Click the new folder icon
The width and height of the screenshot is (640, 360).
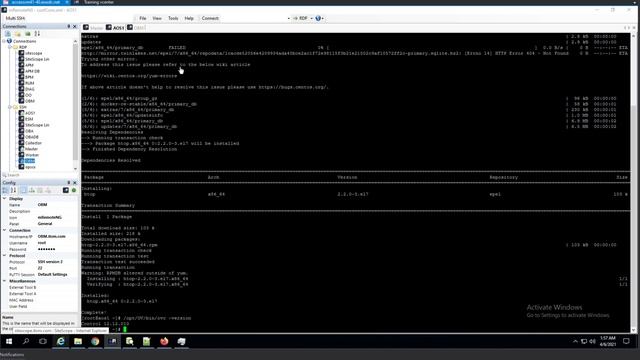pyautogui.click(x=18, y=34)
